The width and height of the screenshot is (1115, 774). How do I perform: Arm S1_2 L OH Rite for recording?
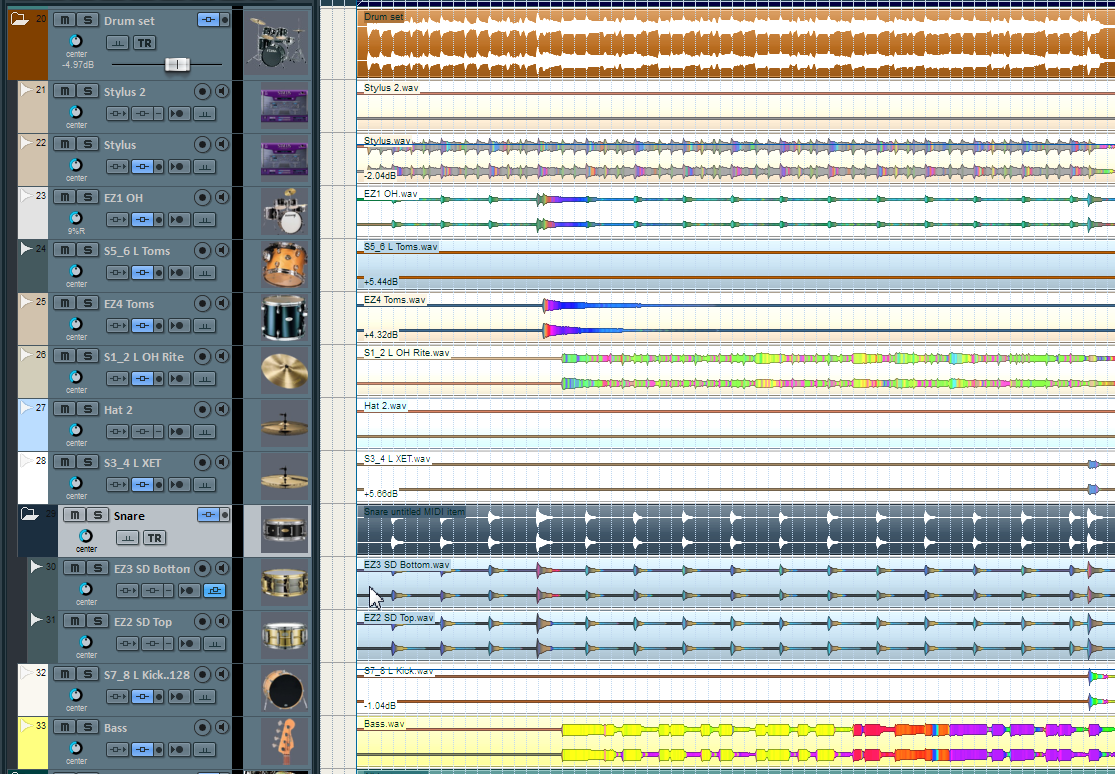203,356
